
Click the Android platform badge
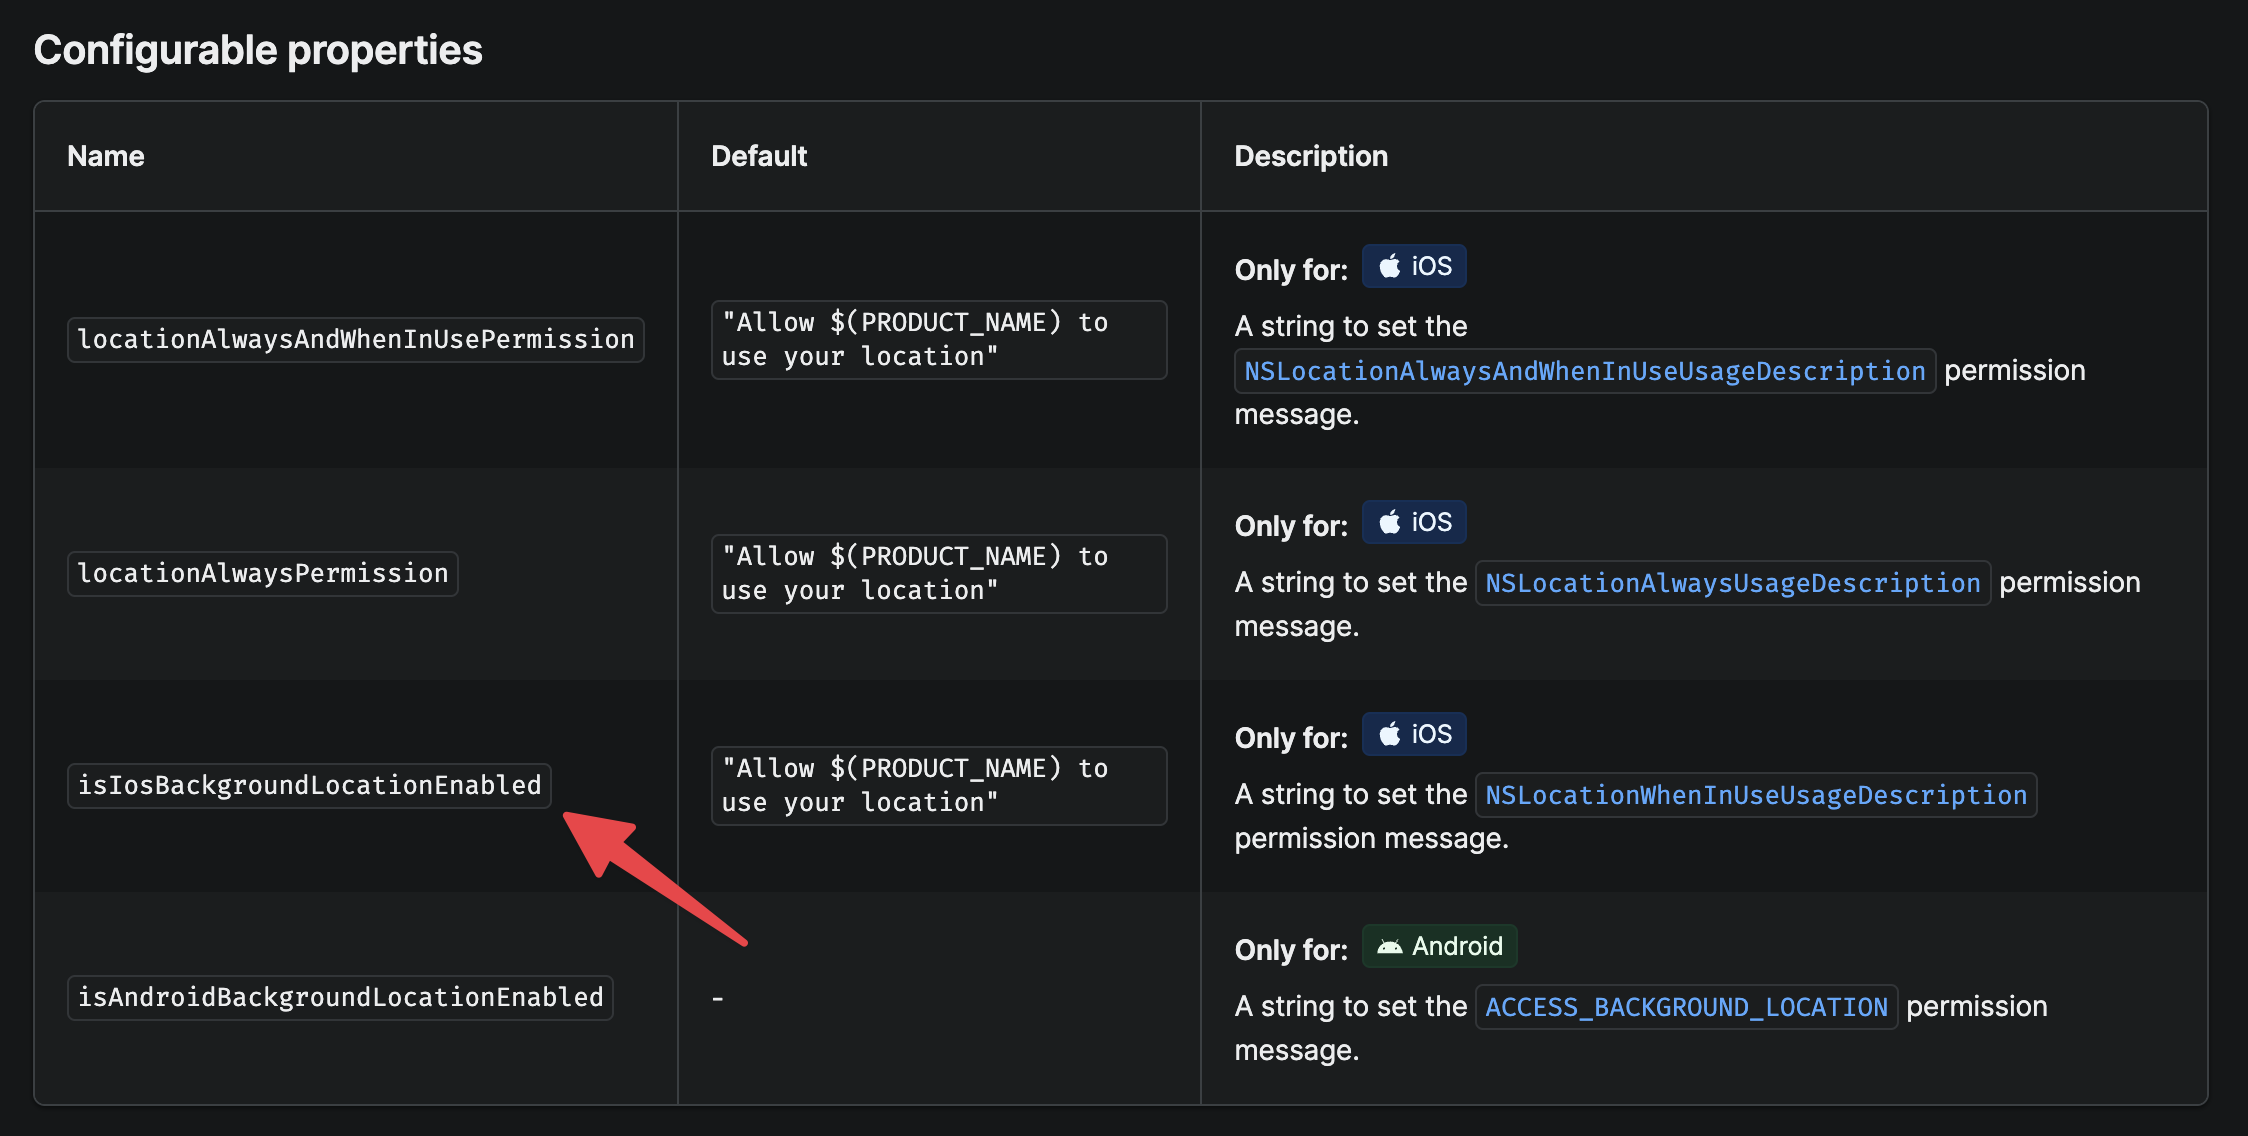click(x=1439, y=946)
